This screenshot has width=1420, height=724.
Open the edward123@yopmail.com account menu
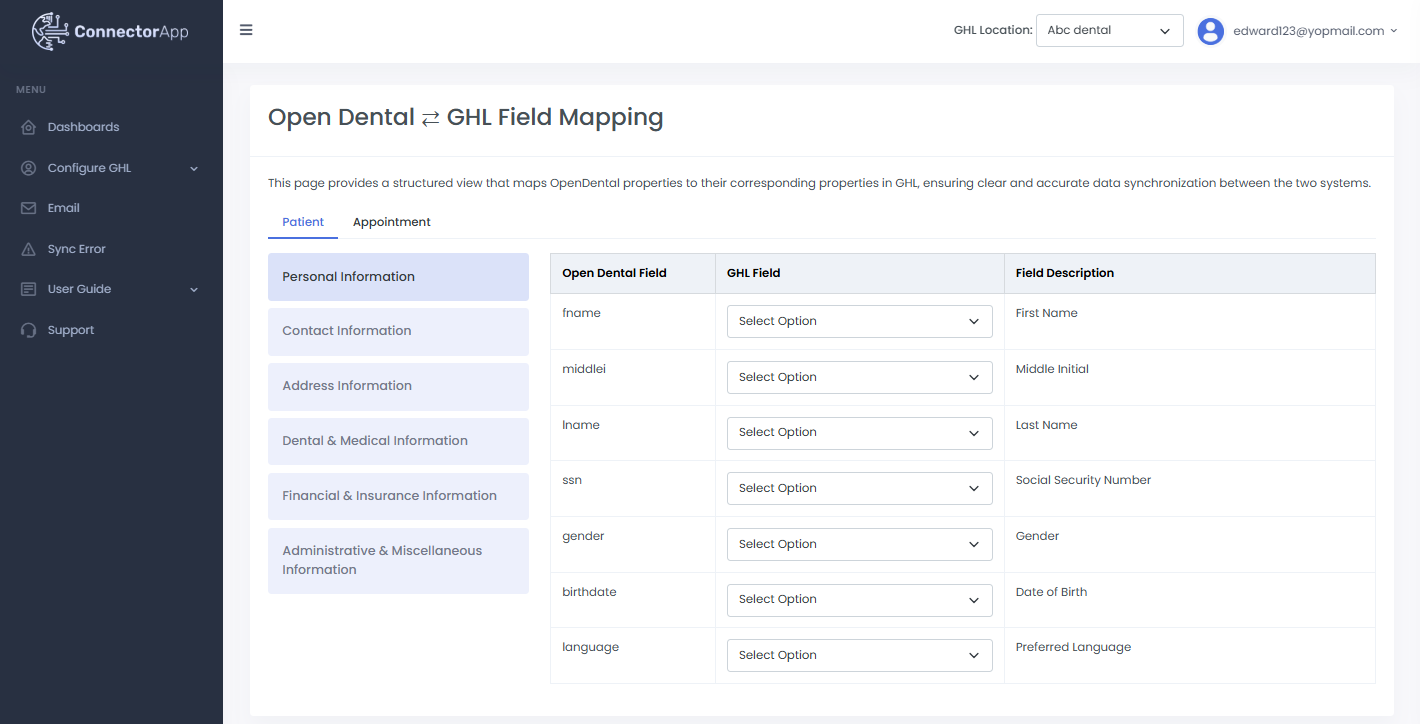tap(1314, 31)
